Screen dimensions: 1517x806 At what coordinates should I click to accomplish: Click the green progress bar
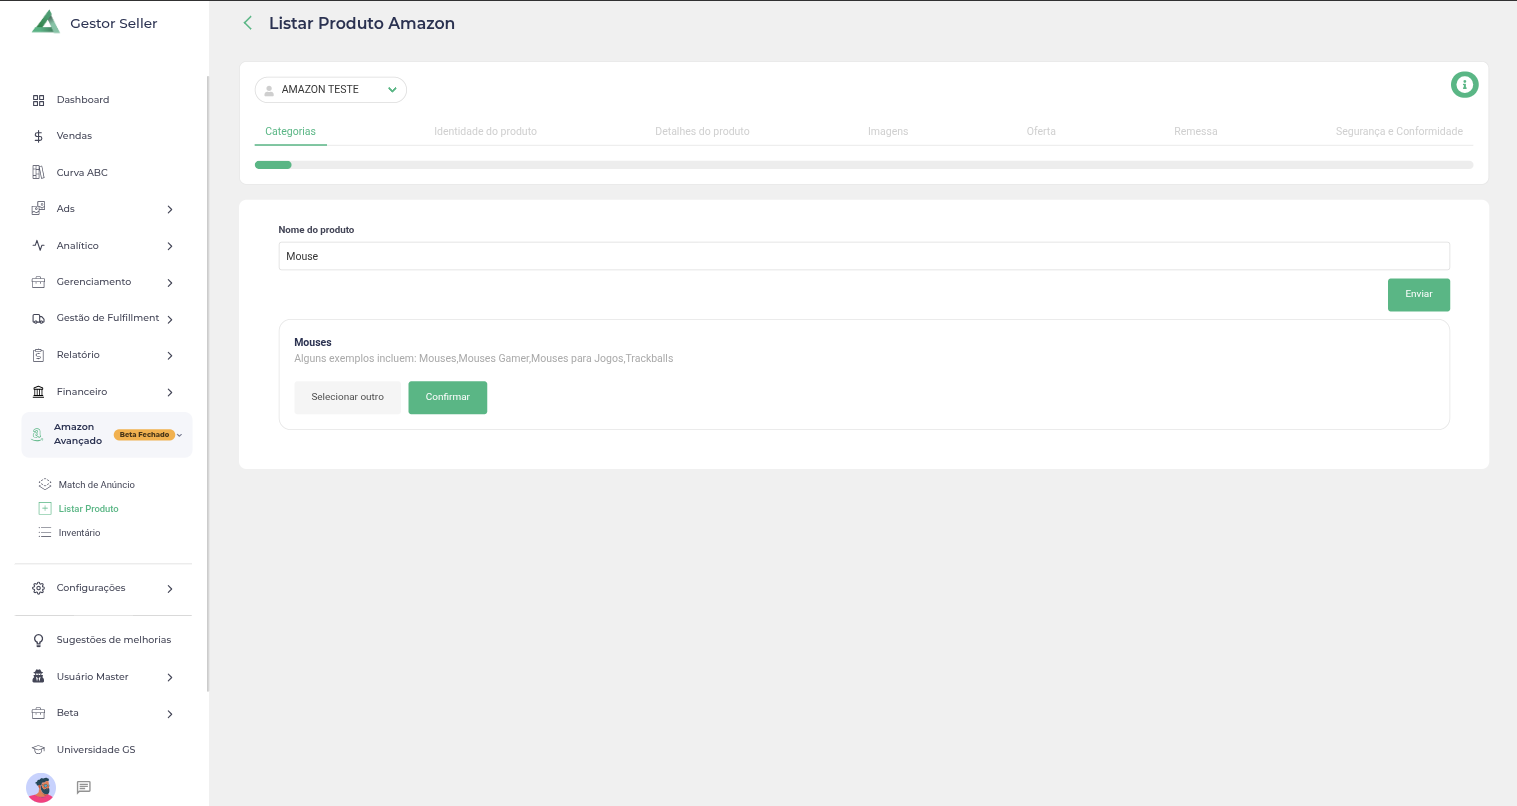pyautogui.click(x=273, y=165)
